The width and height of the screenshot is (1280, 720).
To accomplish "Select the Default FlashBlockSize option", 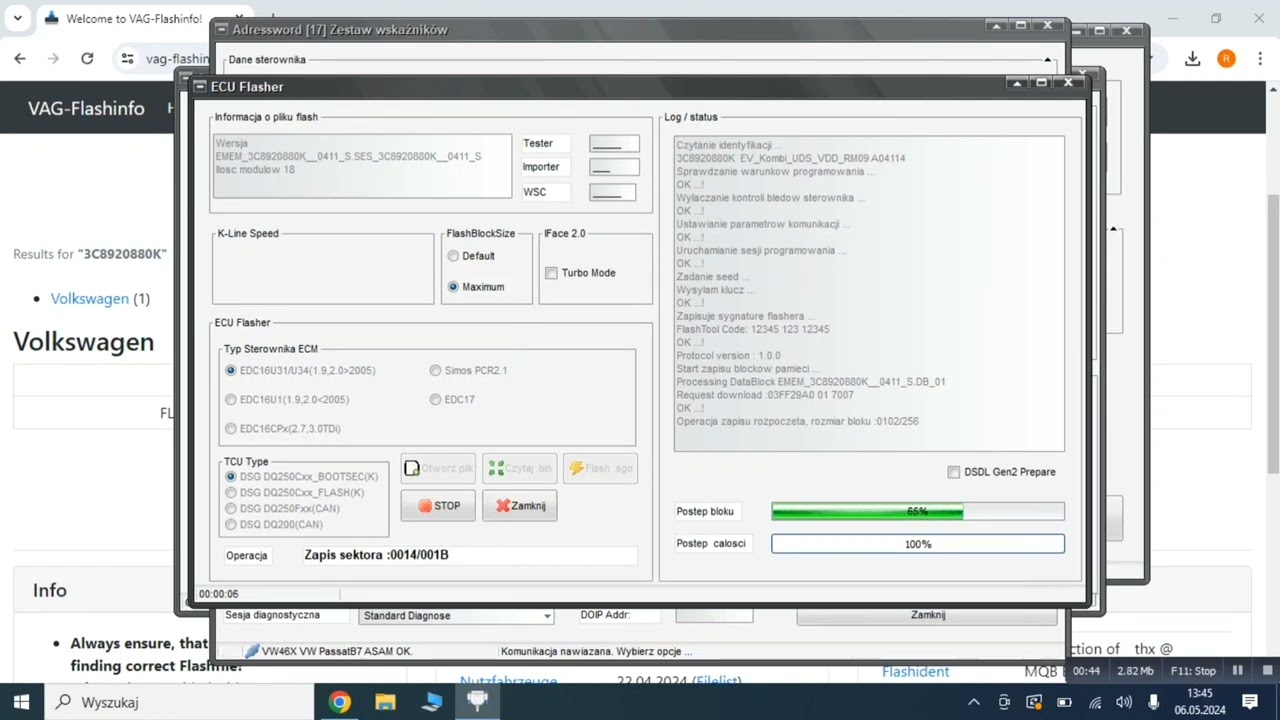I will (x=453, y=256).
